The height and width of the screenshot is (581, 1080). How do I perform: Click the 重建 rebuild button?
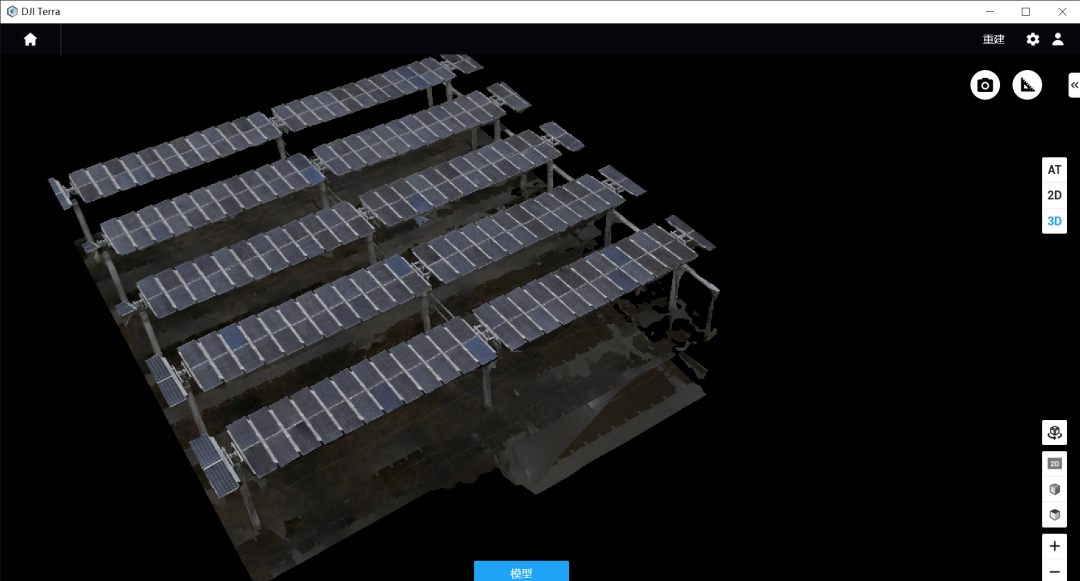[993, 40]
